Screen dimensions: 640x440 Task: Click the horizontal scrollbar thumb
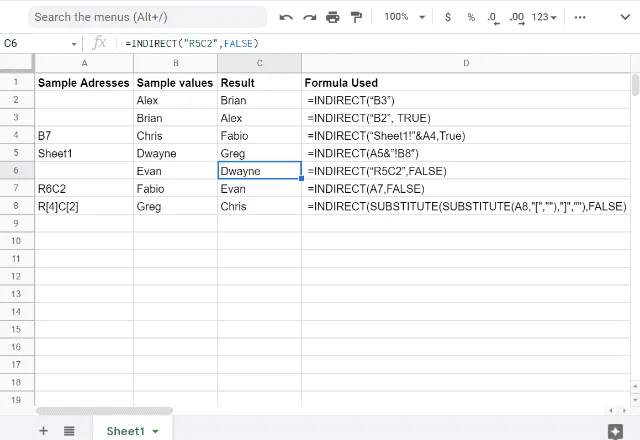tap(104, 411)
